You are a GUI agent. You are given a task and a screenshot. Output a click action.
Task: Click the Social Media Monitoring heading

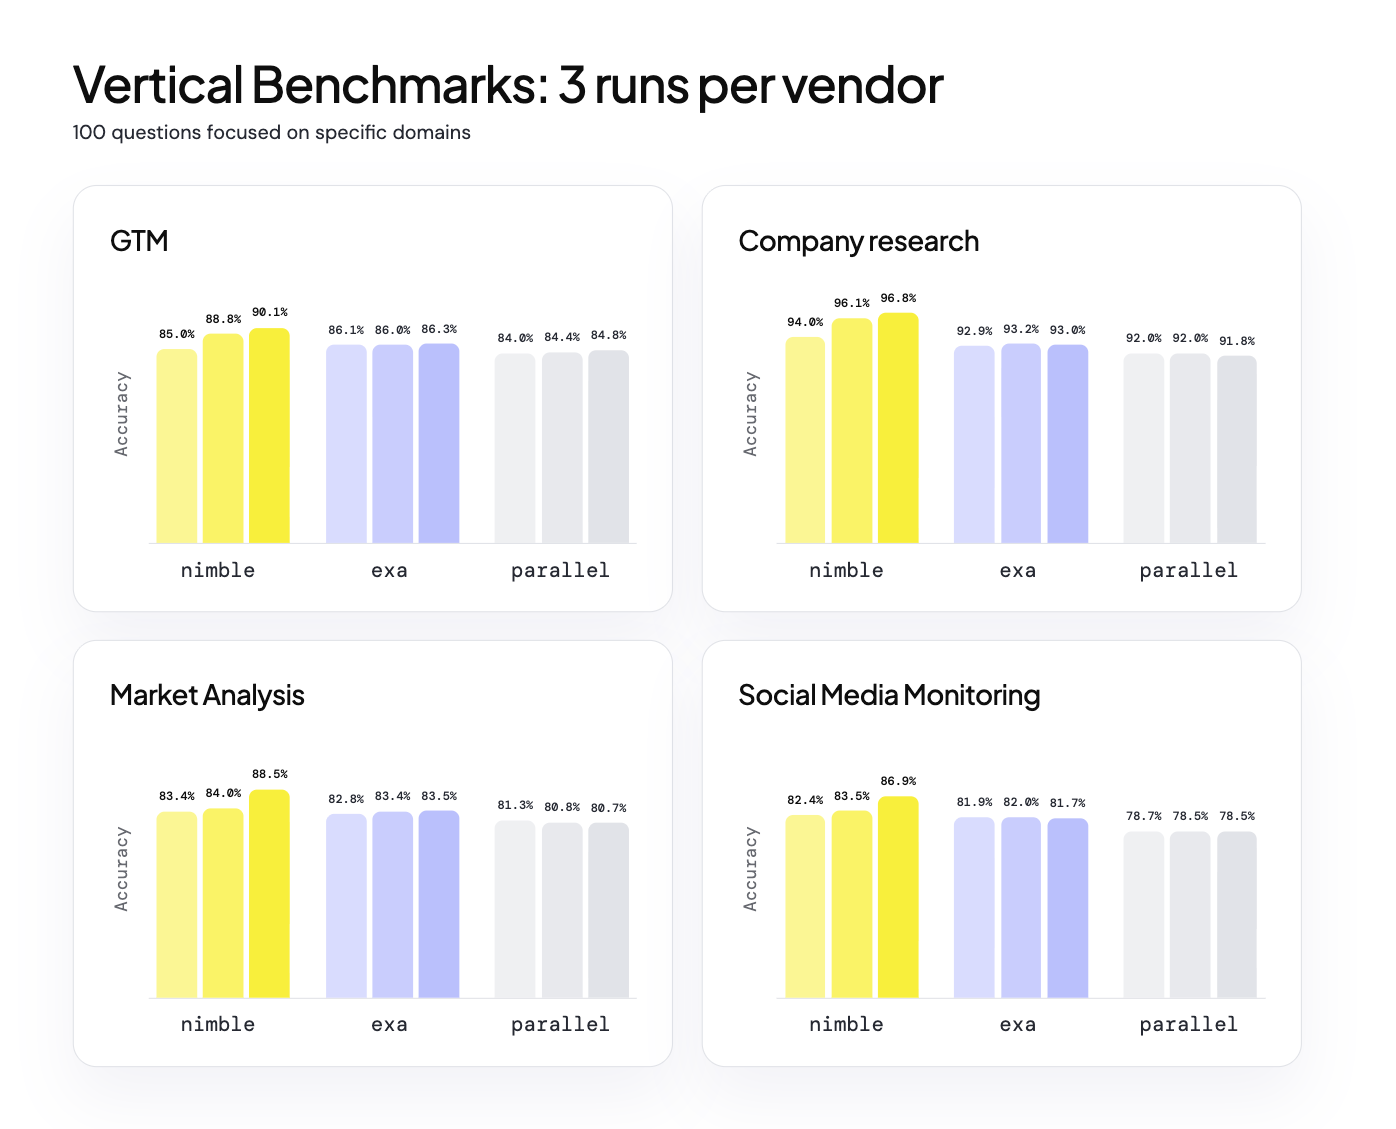pyautogui.click(x=889, y=695)
